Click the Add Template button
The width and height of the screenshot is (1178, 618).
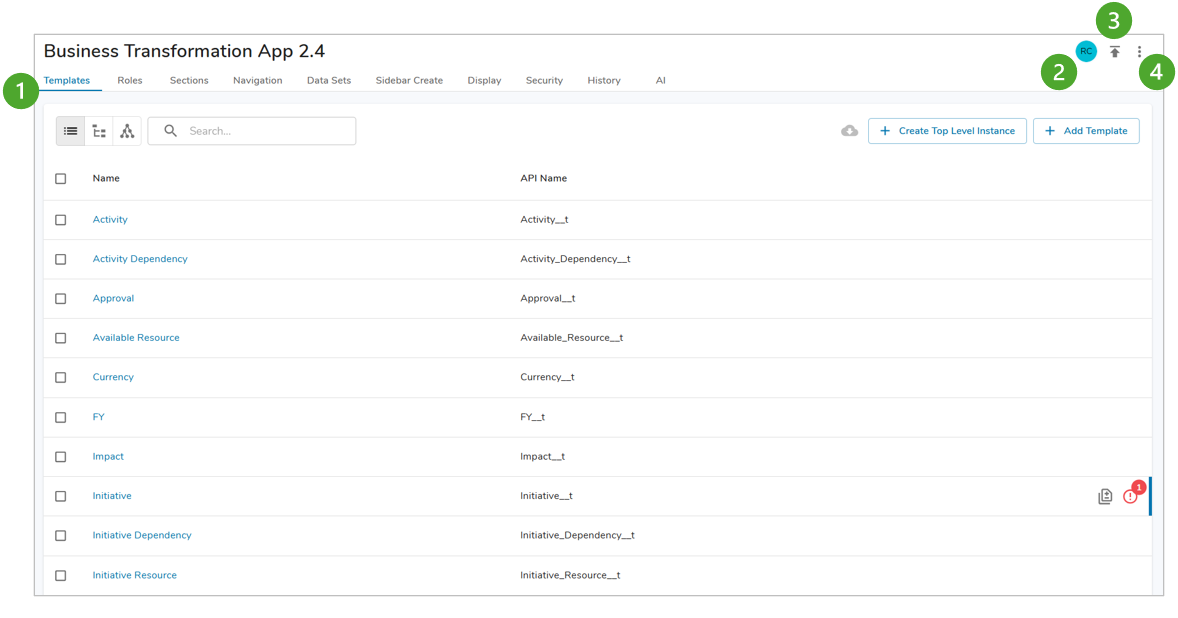click(1086, 131)
